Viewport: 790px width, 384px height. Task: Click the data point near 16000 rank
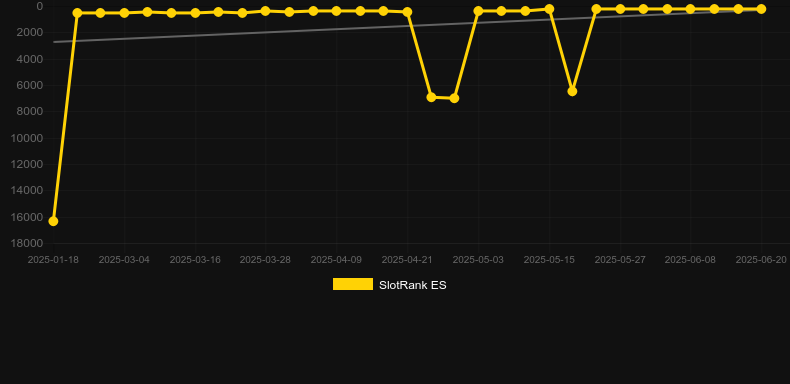[x=53, y=221]
